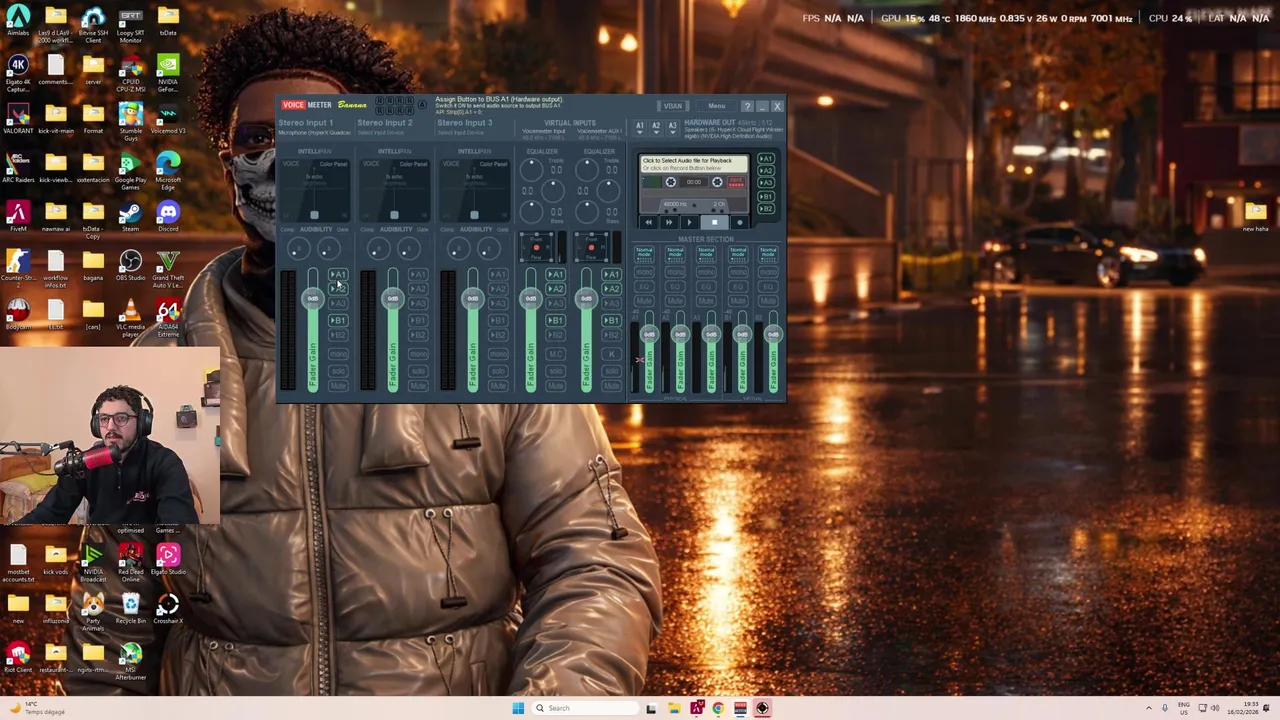The image size is (1280, 720).
Task: Select the 'kick vods' folder
Action: pos(55,558)
